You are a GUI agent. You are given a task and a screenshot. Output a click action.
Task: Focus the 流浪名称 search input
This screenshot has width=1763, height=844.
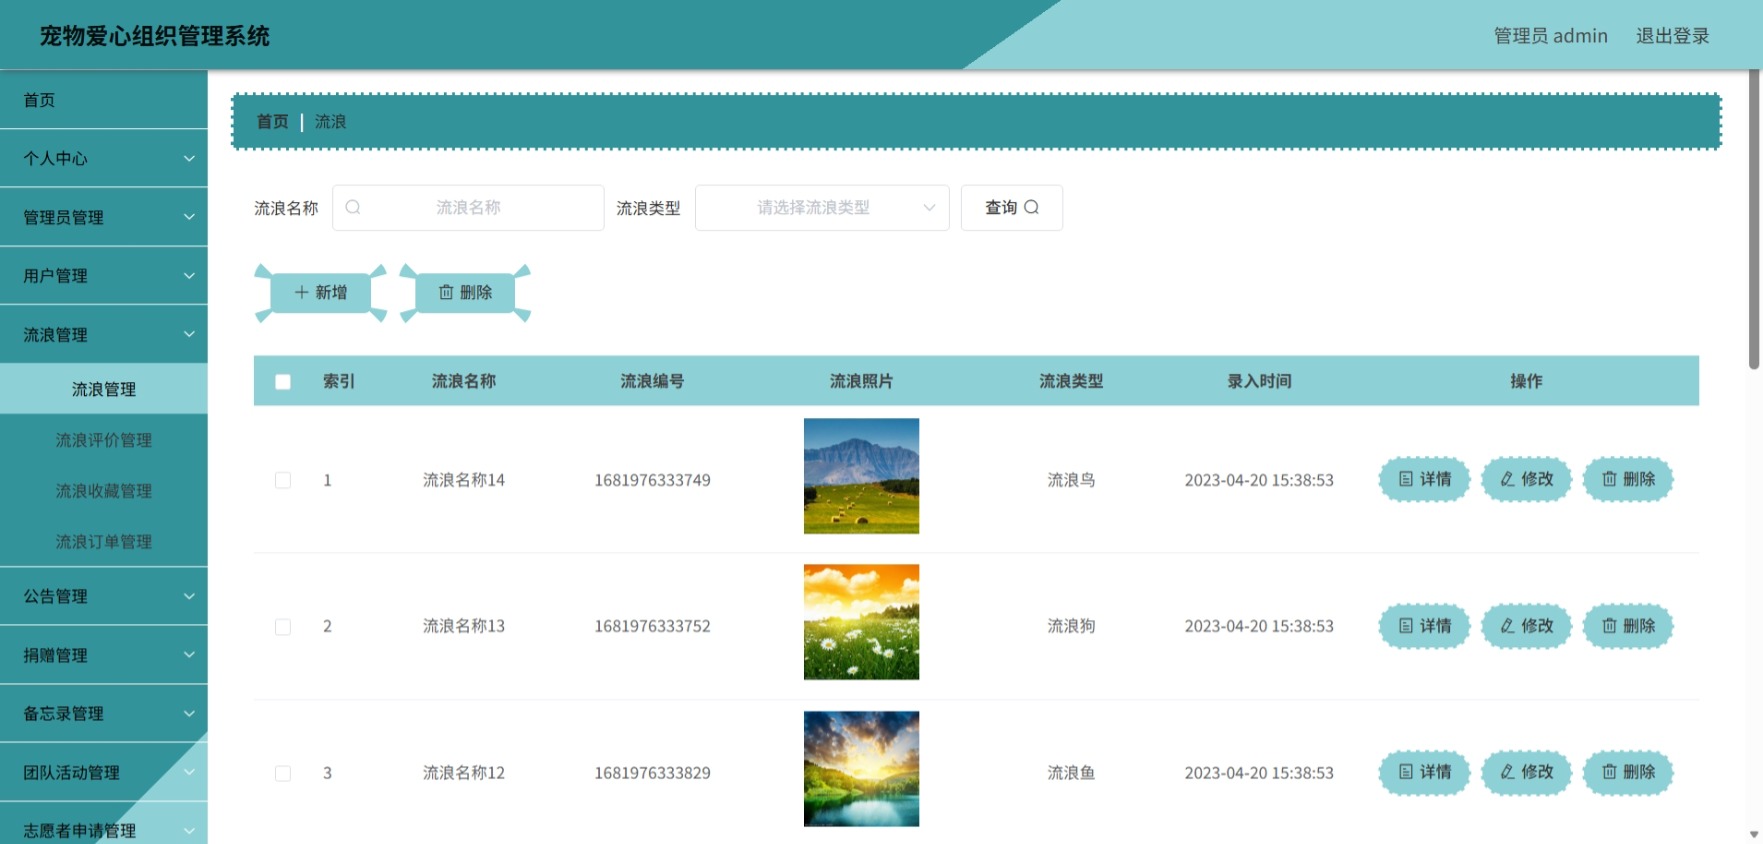(468, 207)
